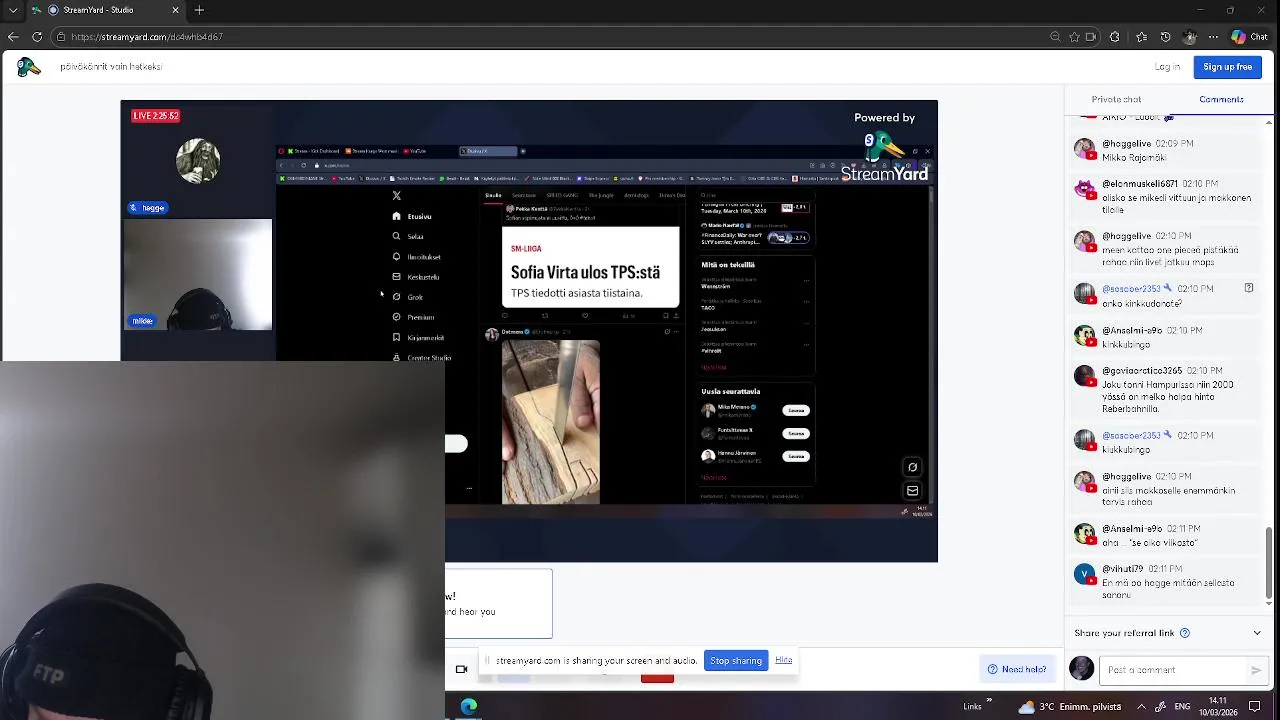1280x720 pixels.
Task: Click the floating messages envelope icon
Action: (x=912, y=491)
